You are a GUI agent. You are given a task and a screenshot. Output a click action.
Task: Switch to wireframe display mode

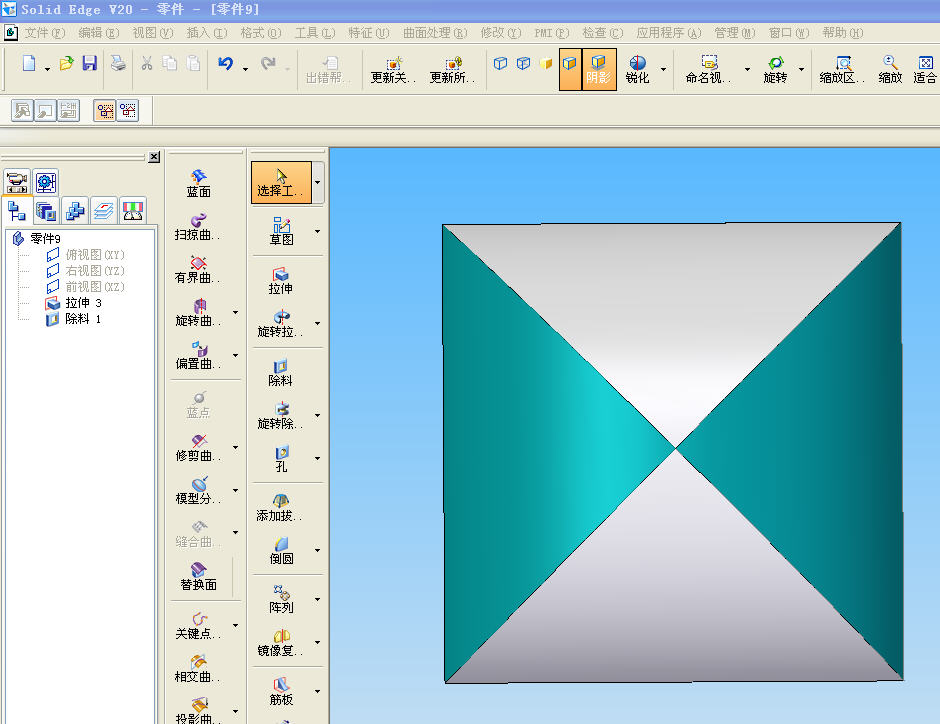pyautogui.click(x=501, y=63)
